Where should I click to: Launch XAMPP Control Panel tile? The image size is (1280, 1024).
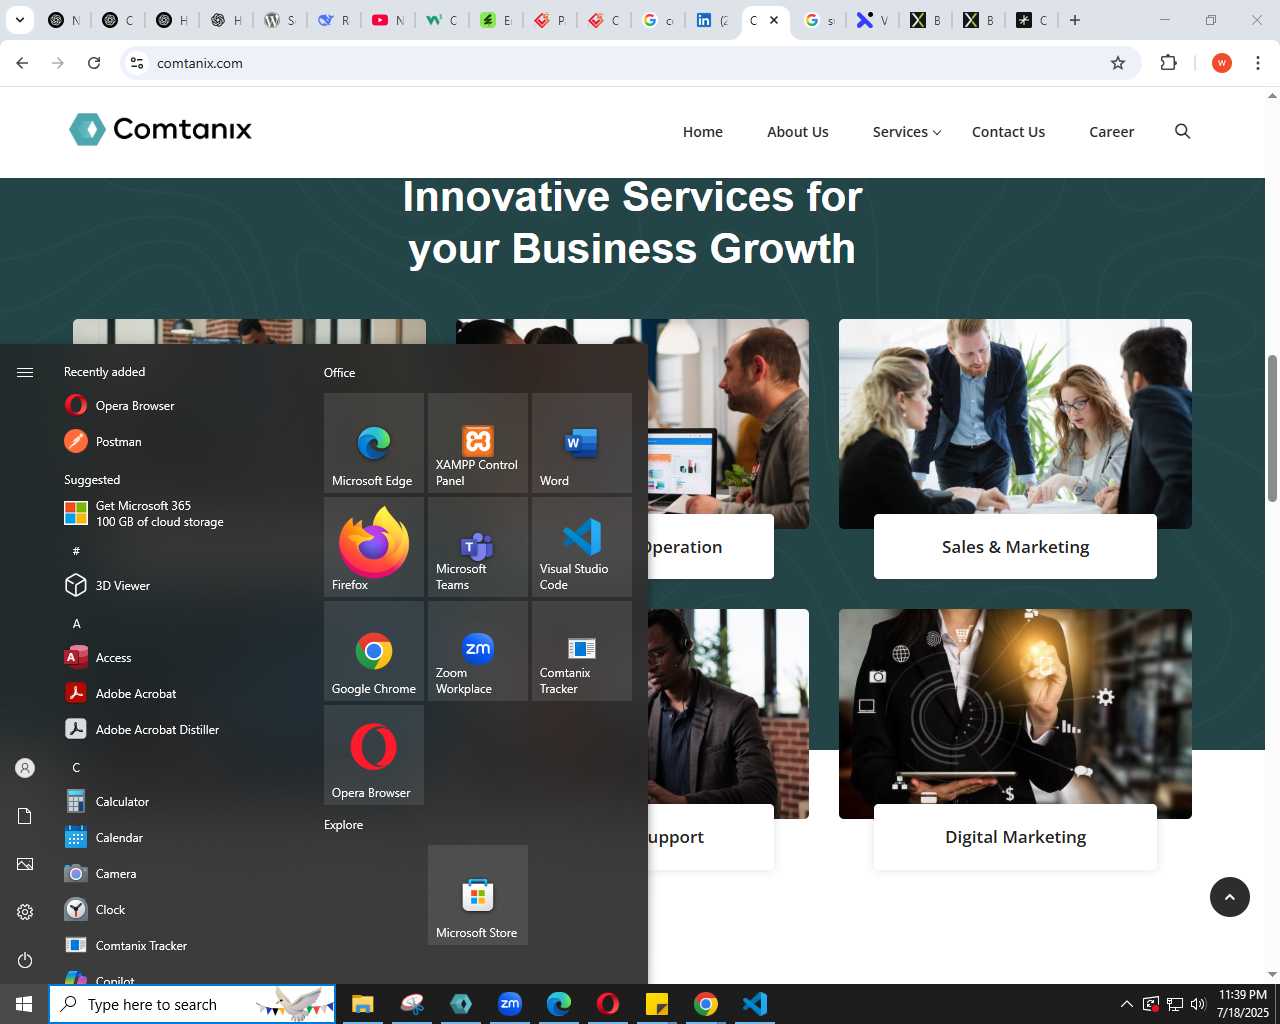pyautogui.click(x=478, y=443)
